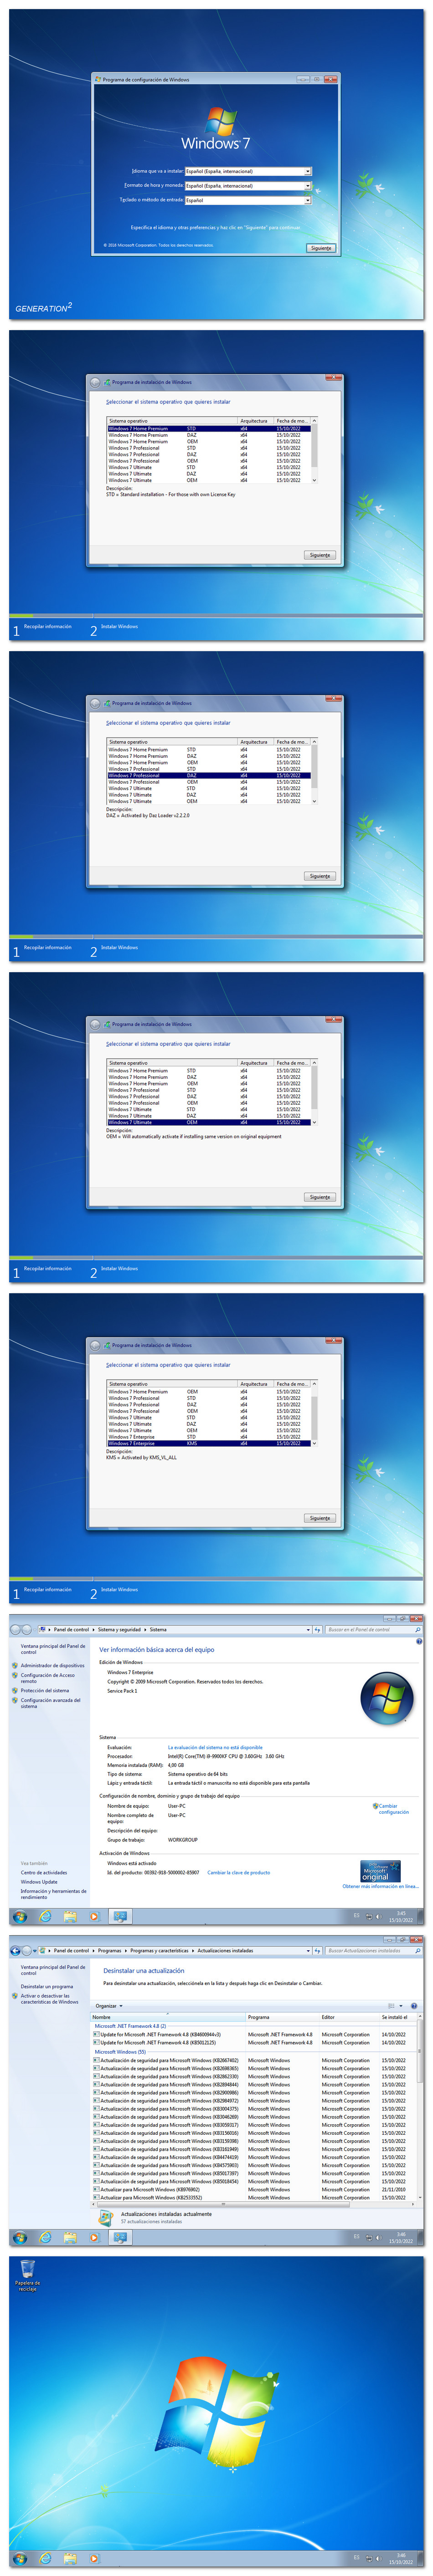433x2576 pixels.
Task: Click the 'Buscar Actualizaciones instaladas' search field
Action: 373,1950
